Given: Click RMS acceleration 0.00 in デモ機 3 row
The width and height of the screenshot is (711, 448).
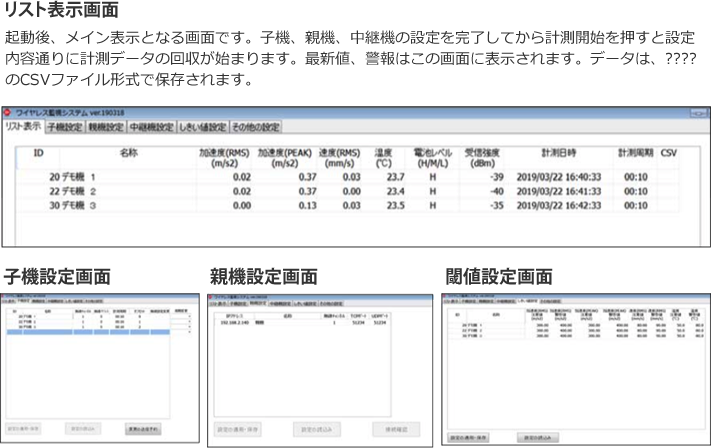Looking at the screenshot, I should (242, 205).
